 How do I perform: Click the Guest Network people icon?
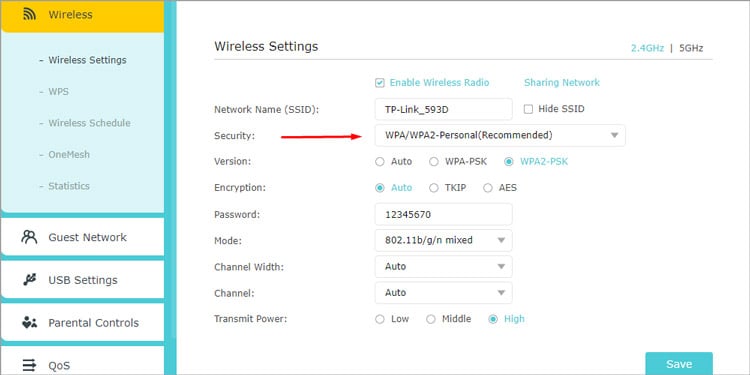tap(29, 237)
